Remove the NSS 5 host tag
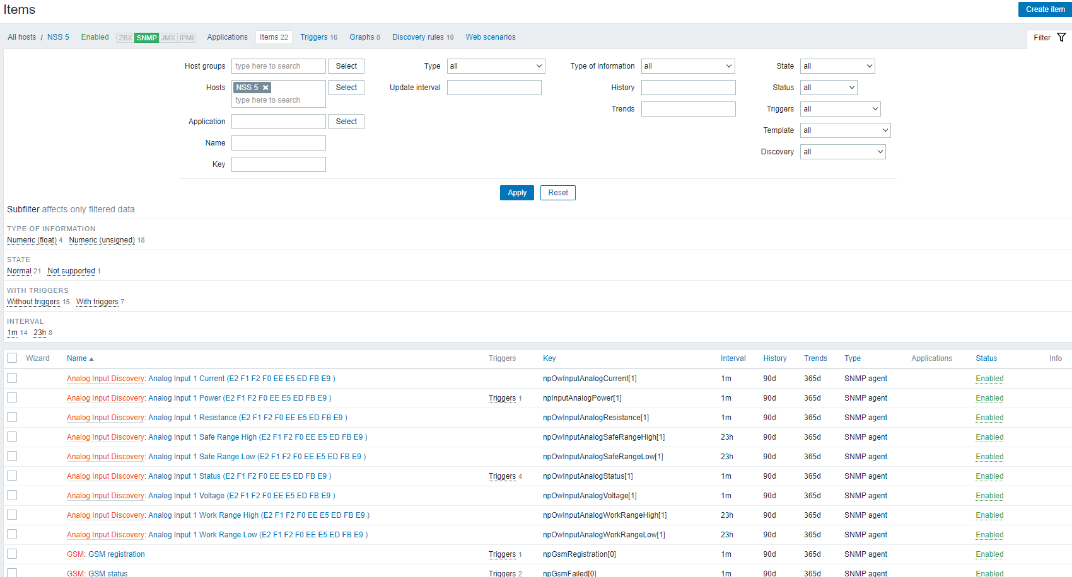Viewport: 1072px width, 577px height. coord(265,88)
